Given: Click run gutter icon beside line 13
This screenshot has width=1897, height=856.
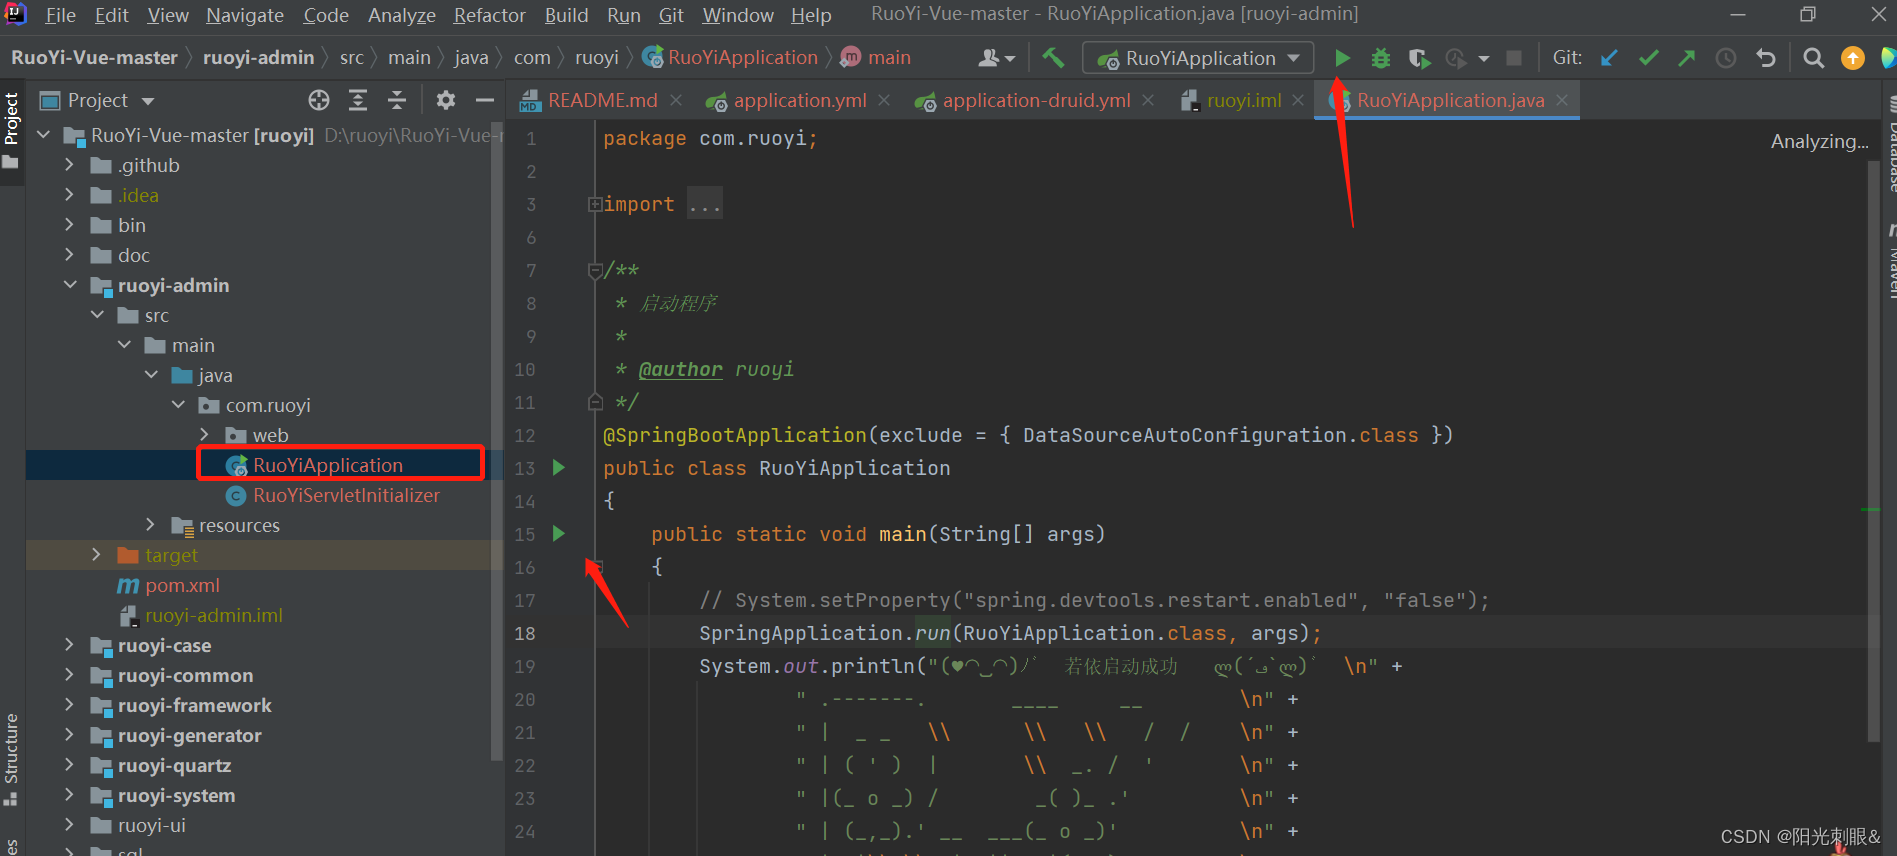Looking at the screenshot, I should (559, 467).
